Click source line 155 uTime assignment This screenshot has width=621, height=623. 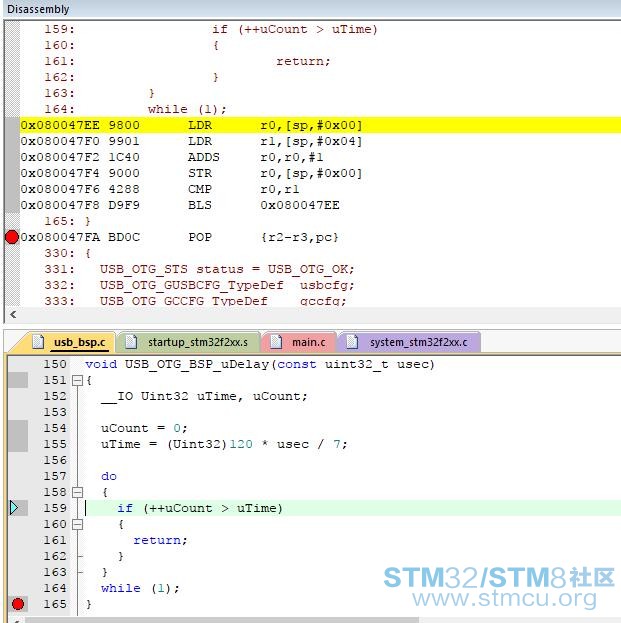[x=224, y=444]
